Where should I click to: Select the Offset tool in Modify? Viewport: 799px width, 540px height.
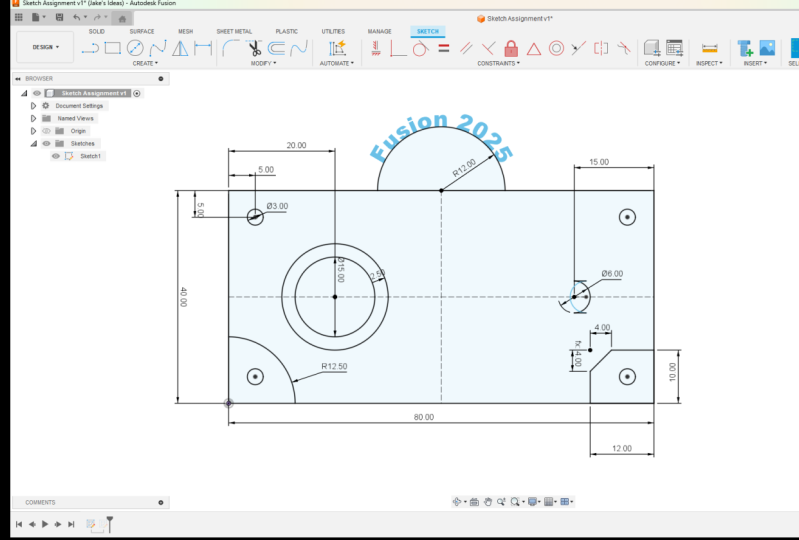(276, 48)
